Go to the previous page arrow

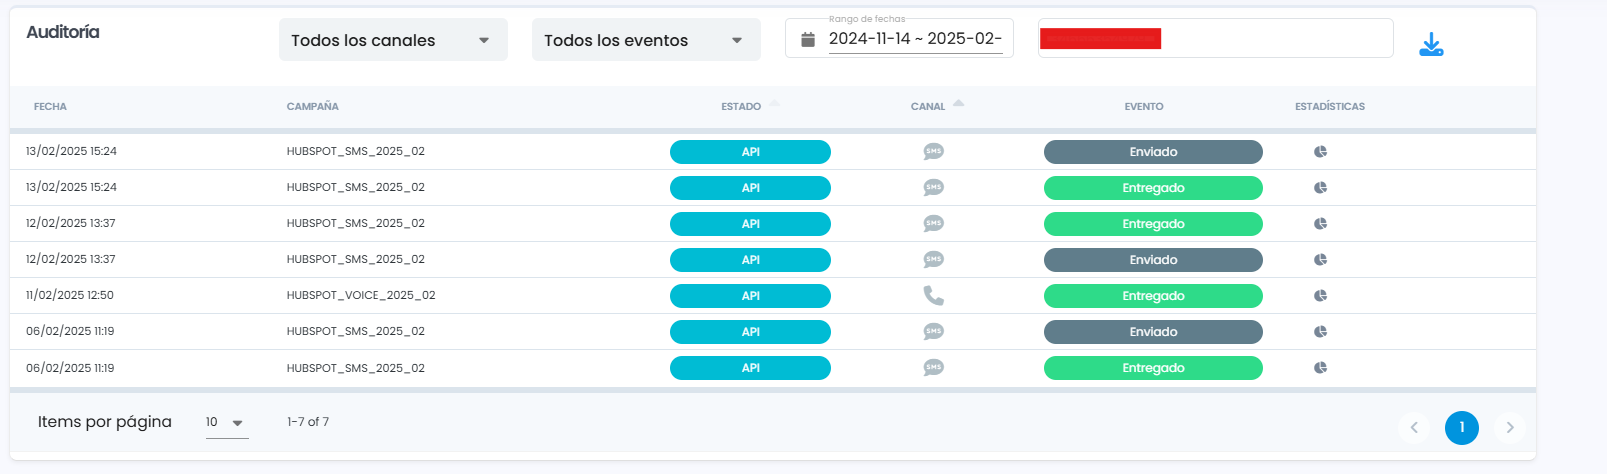pos(1413,428)
